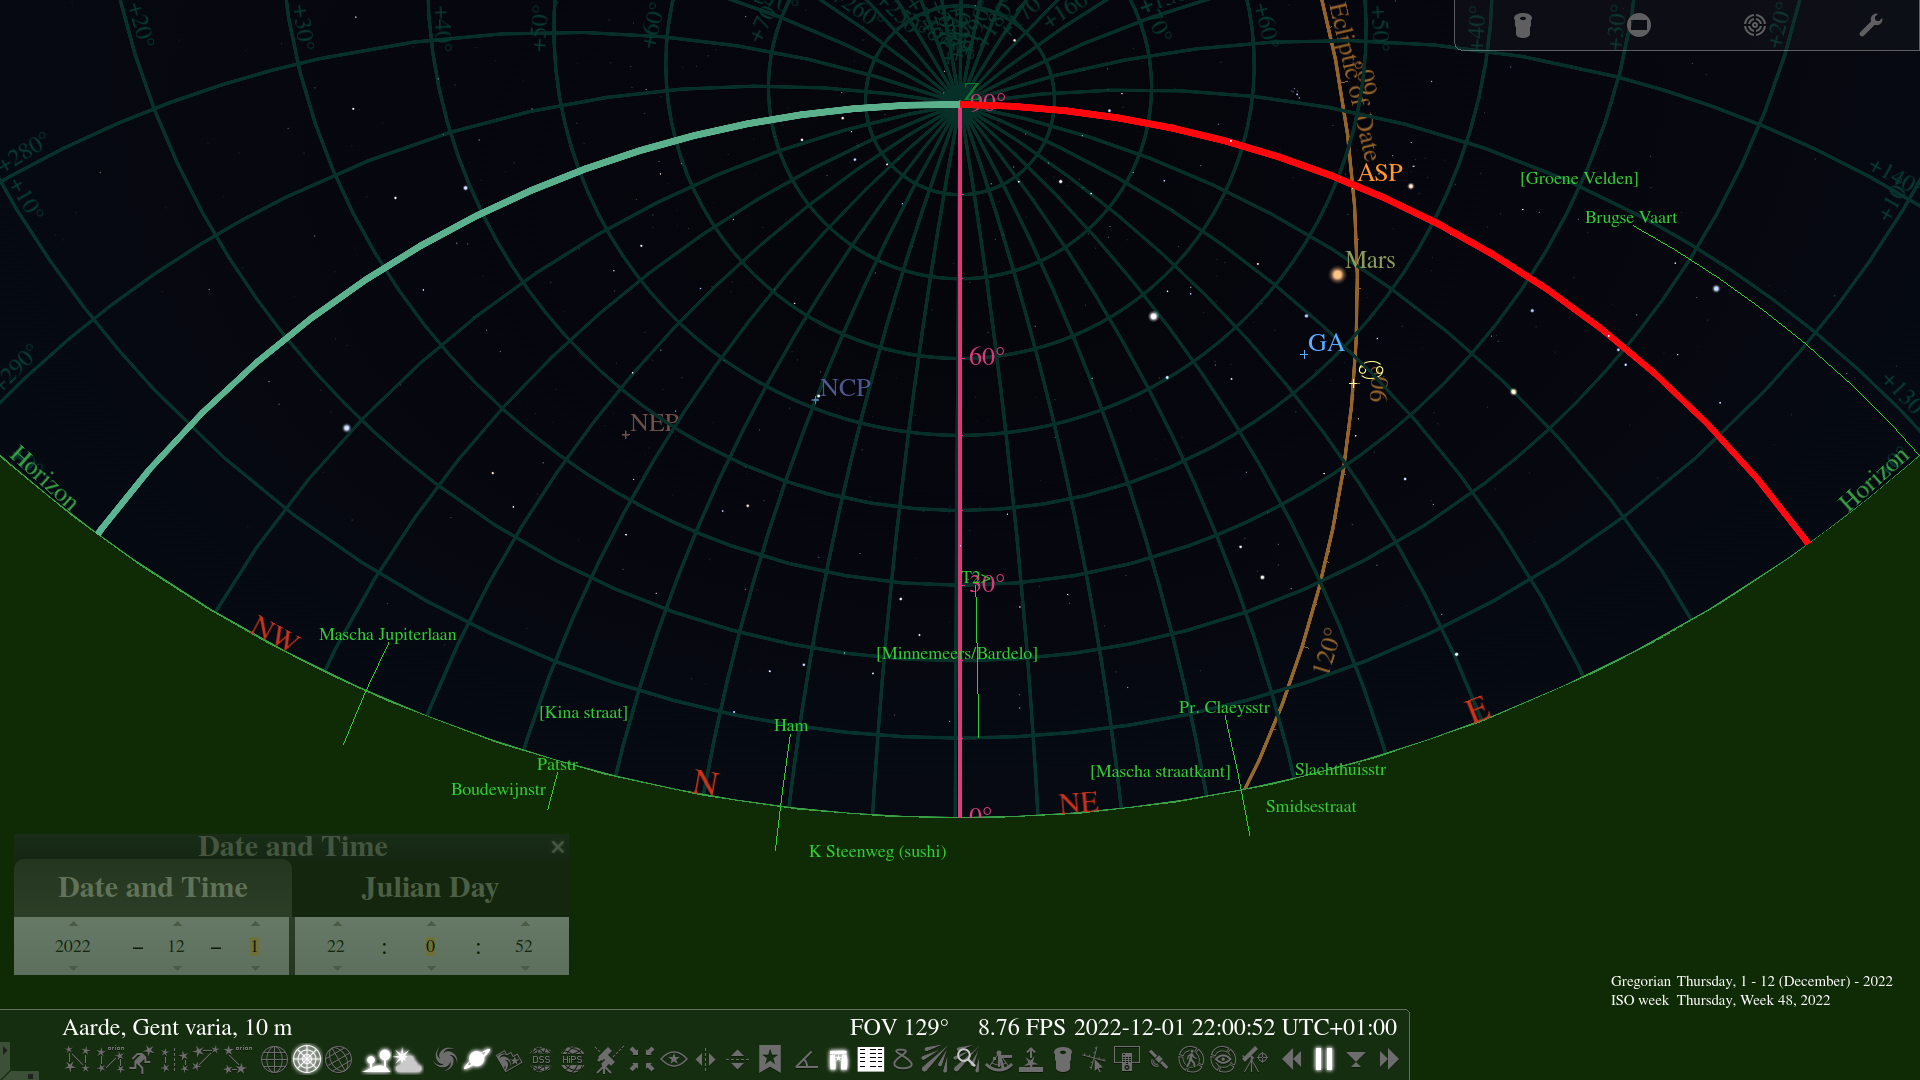Toggle the DSS survey overlay

coord(540,1058)
